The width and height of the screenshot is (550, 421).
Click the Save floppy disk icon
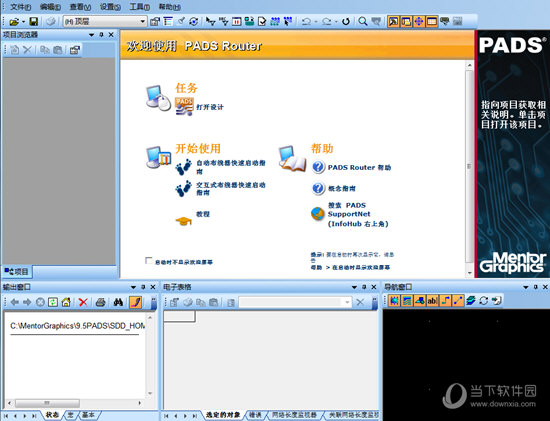pos(33,22)
